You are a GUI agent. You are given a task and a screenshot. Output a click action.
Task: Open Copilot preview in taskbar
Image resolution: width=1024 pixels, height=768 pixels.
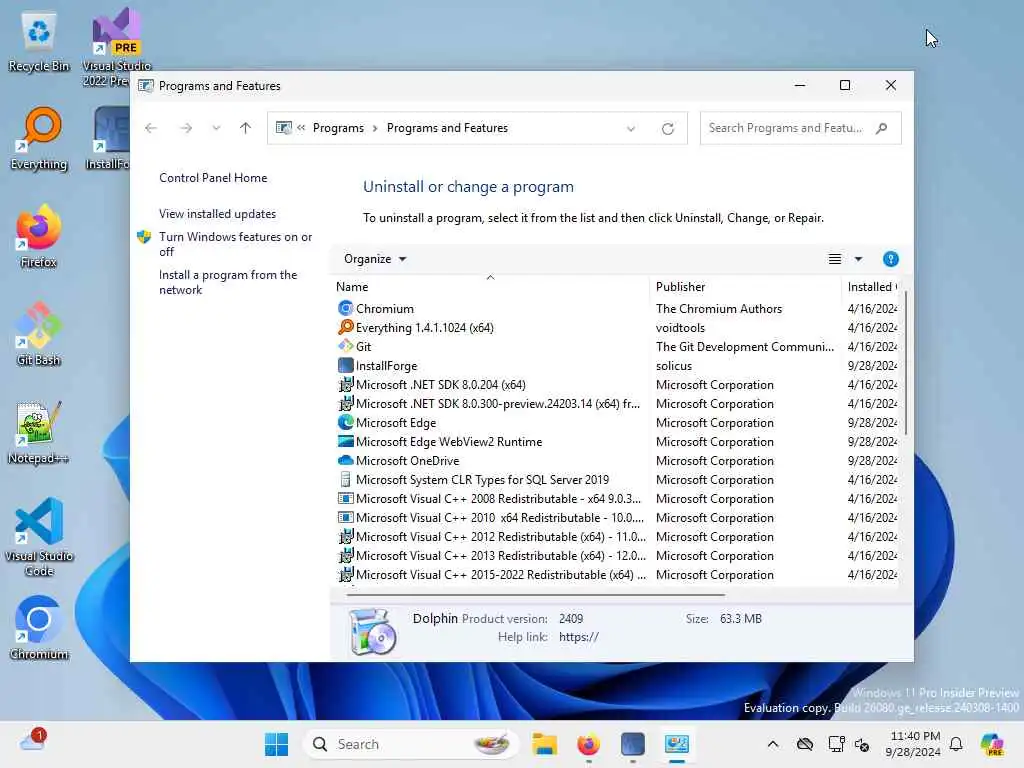(x=992, y=744)
